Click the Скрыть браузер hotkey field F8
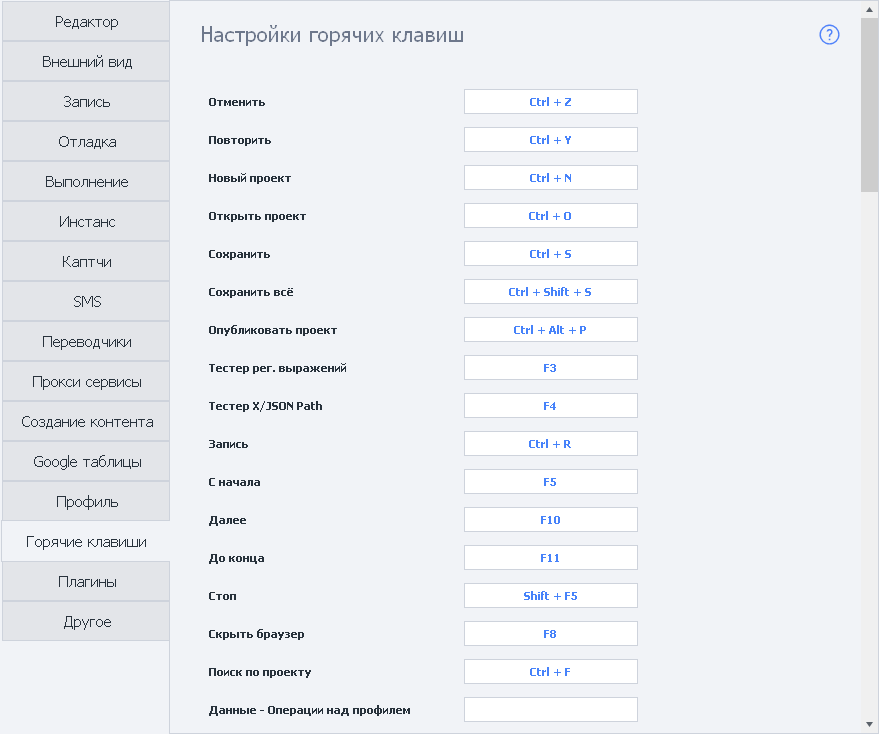 pyautogui.click(x=550, y=634)
